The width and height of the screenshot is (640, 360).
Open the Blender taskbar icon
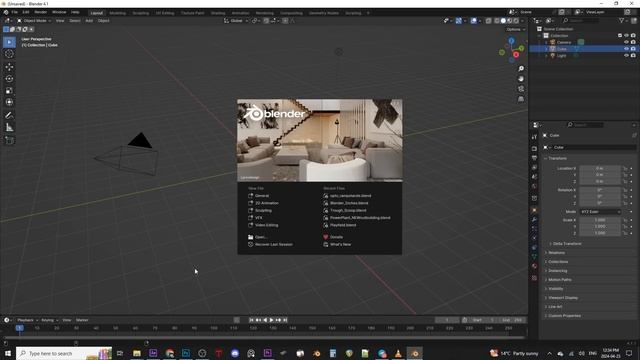point(414,353)
